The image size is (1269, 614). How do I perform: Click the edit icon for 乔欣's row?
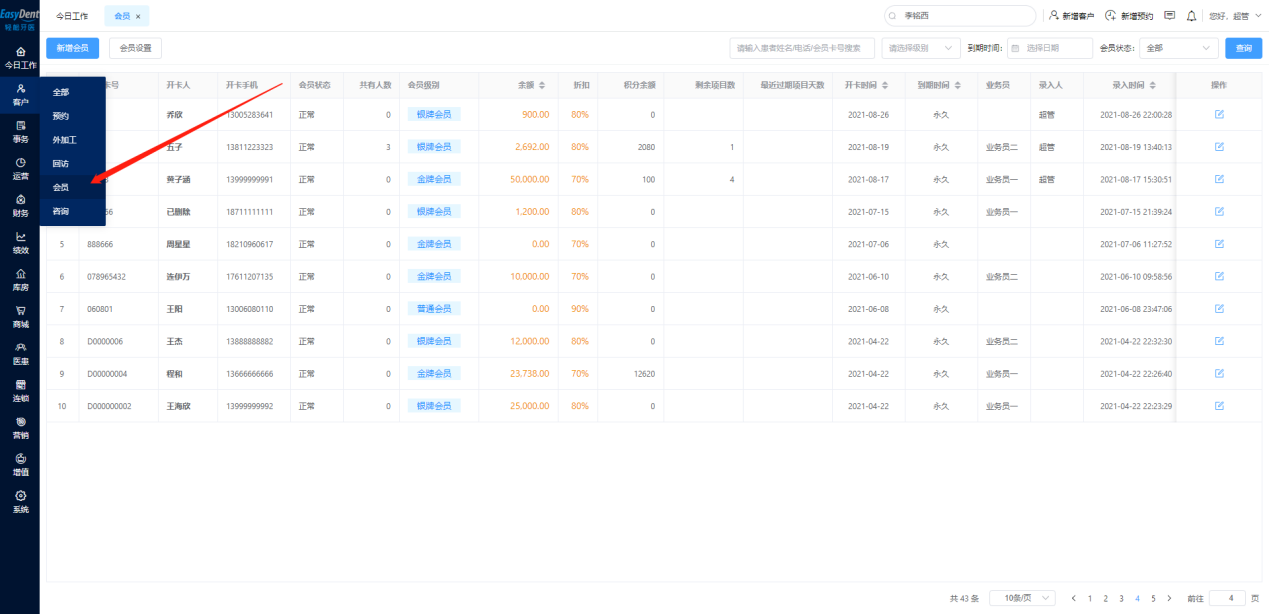(1219, 114)
